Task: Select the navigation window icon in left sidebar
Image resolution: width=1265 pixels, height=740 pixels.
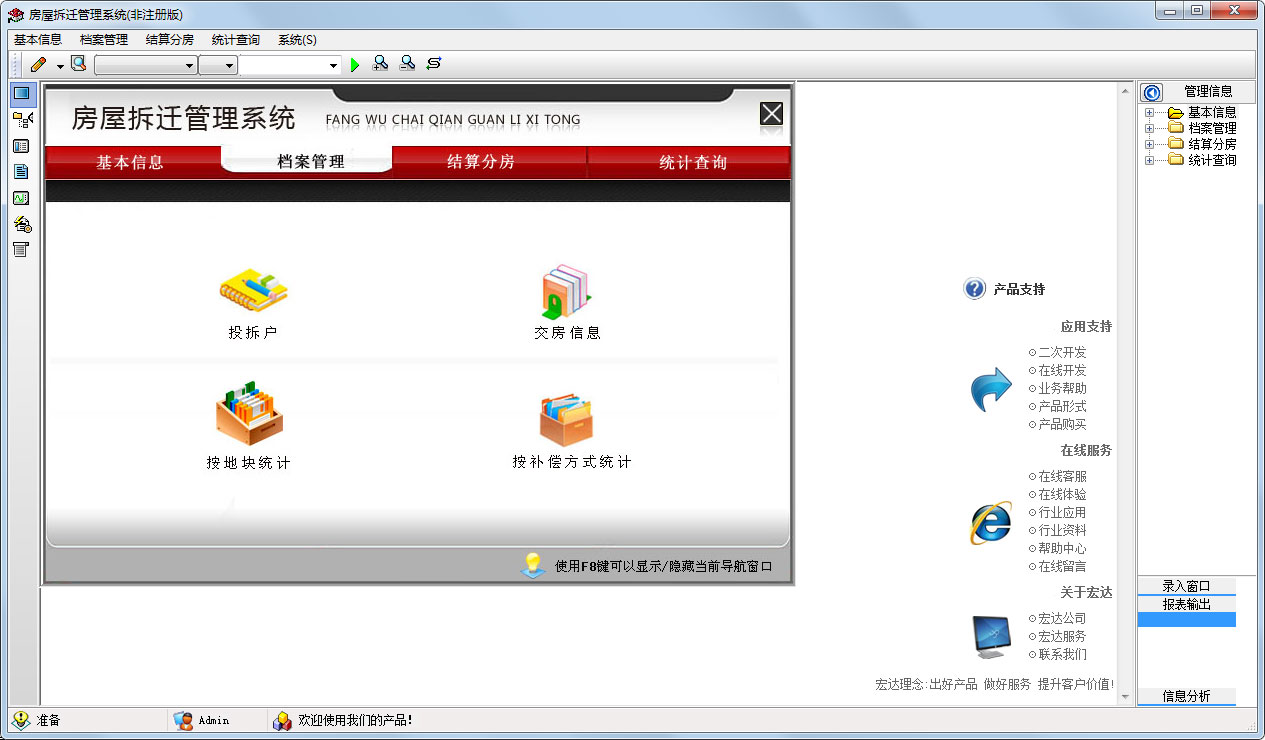Action: click(22, 94)
